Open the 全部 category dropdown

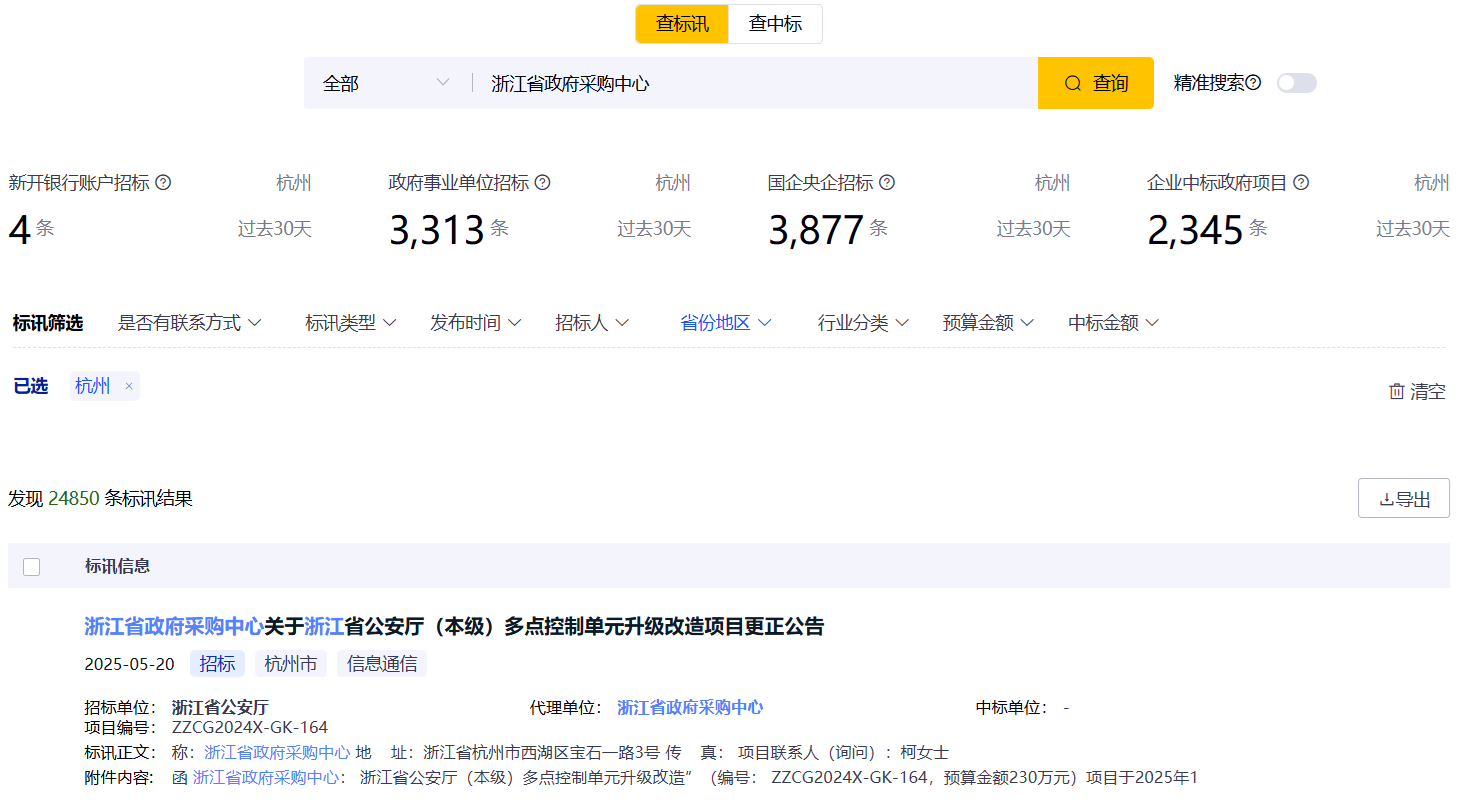click(385, 83)
